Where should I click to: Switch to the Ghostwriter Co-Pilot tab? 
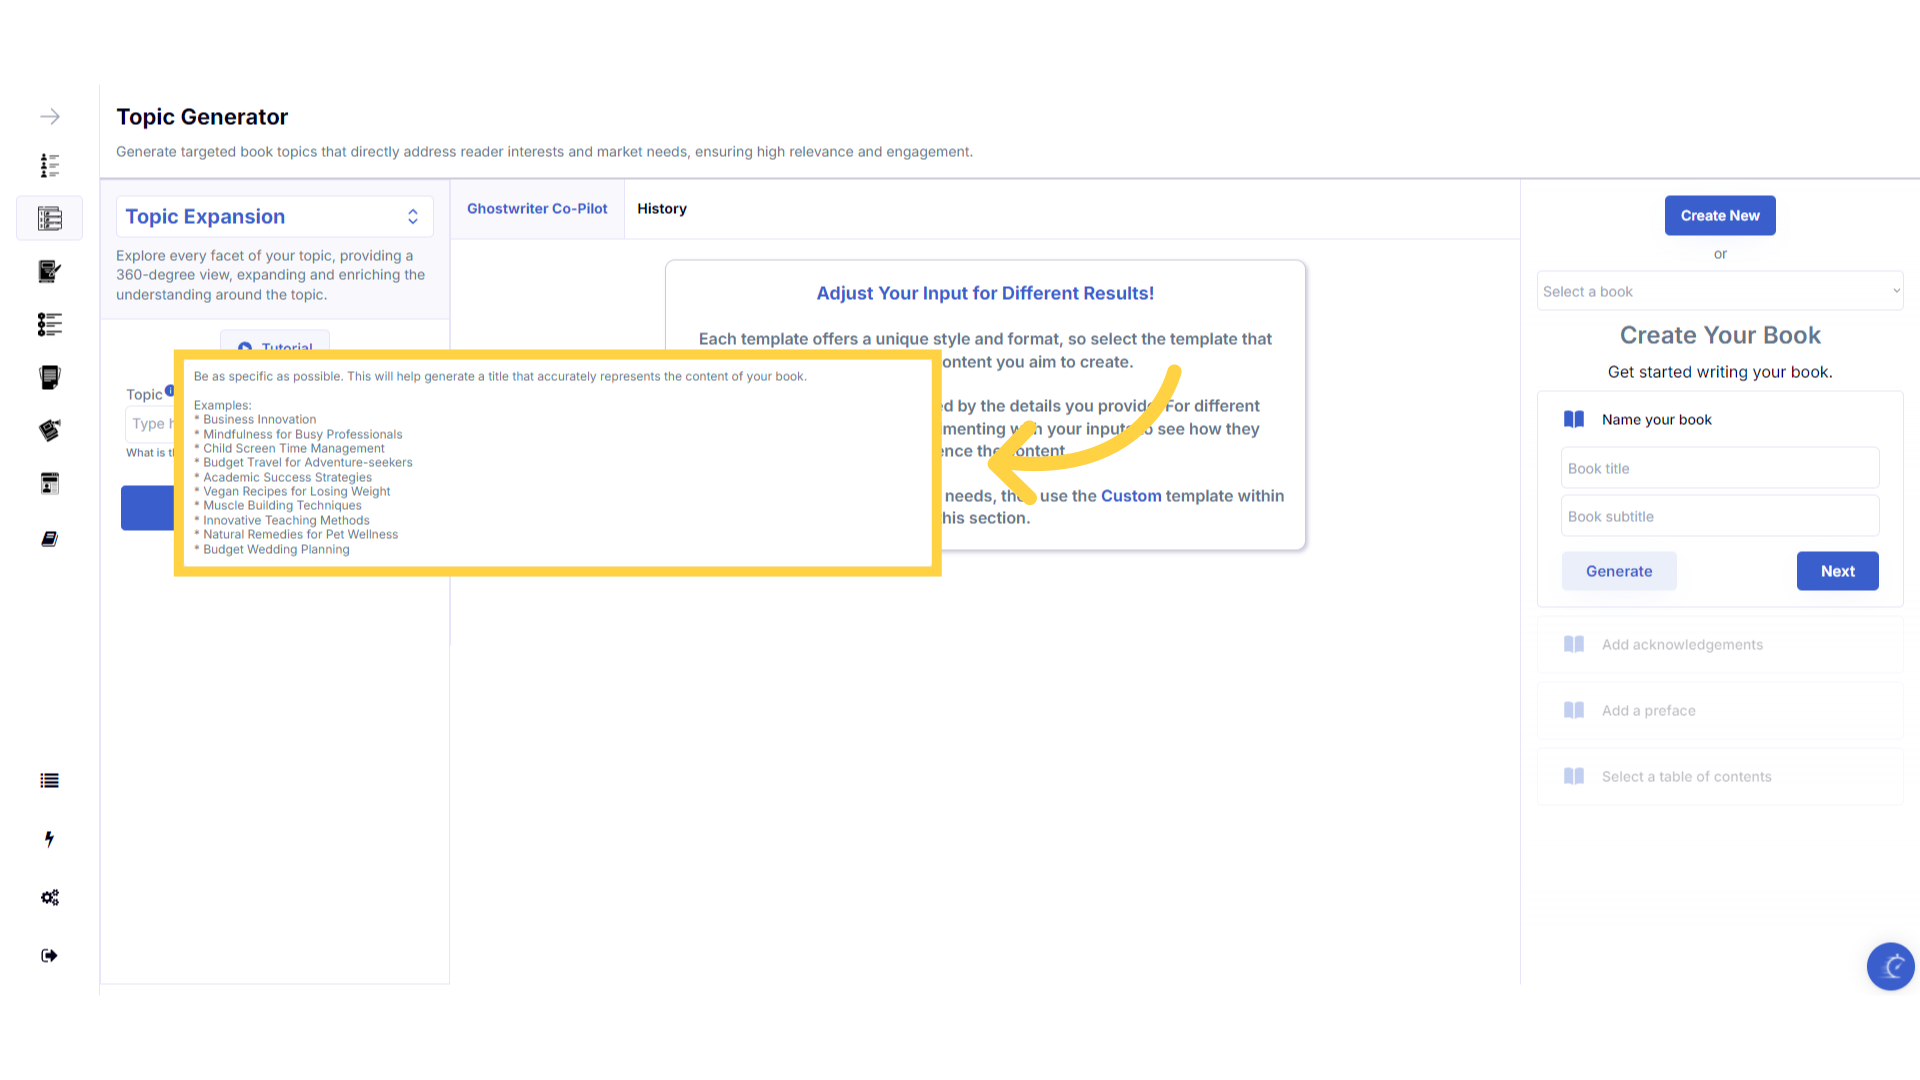(537, 209)
